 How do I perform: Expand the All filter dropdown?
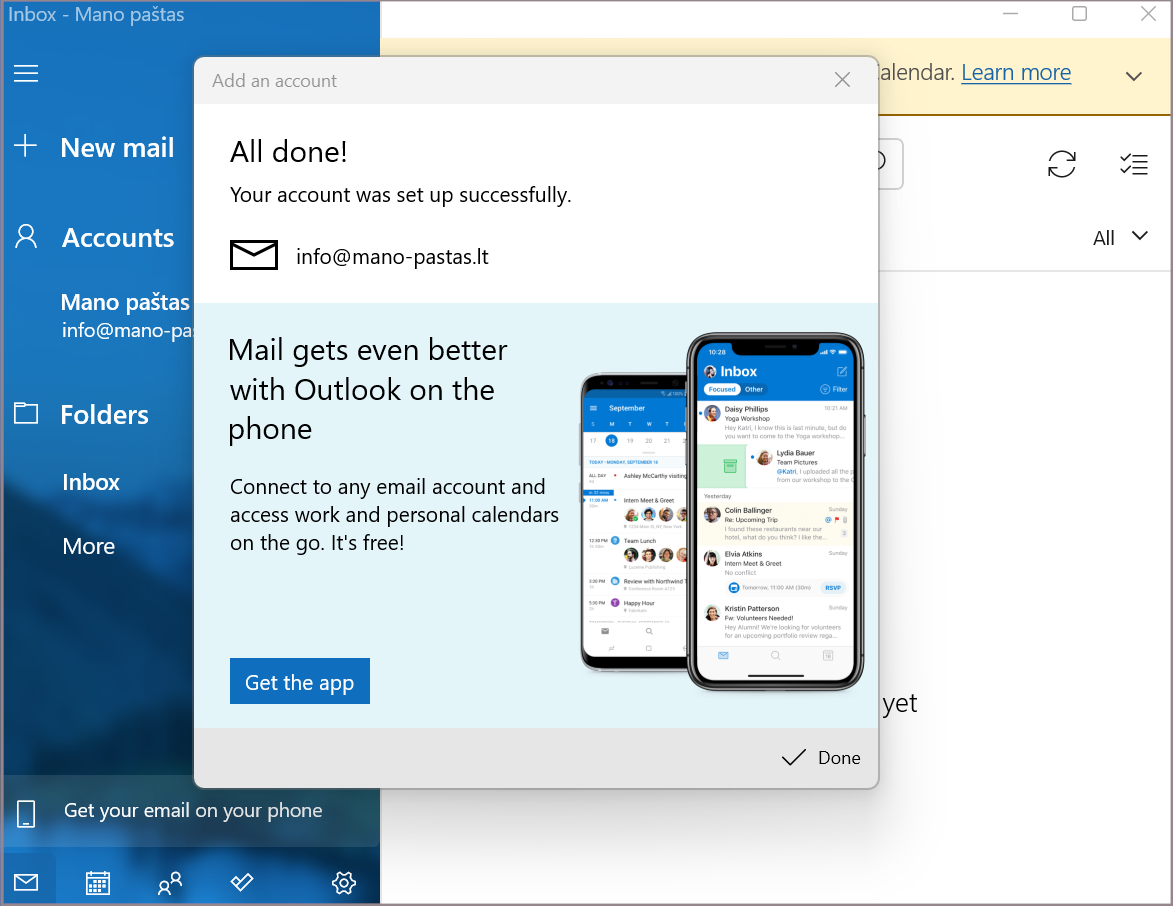tap(1120, 237)
